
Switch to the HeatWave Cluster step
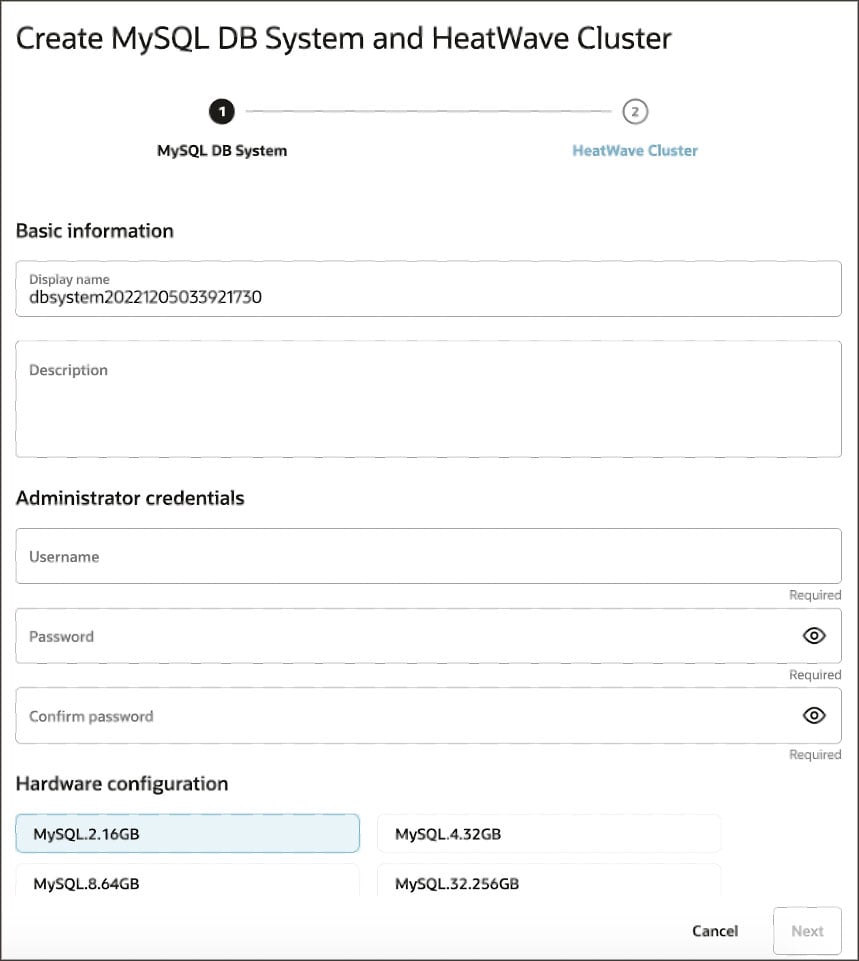tap(635, 150)
